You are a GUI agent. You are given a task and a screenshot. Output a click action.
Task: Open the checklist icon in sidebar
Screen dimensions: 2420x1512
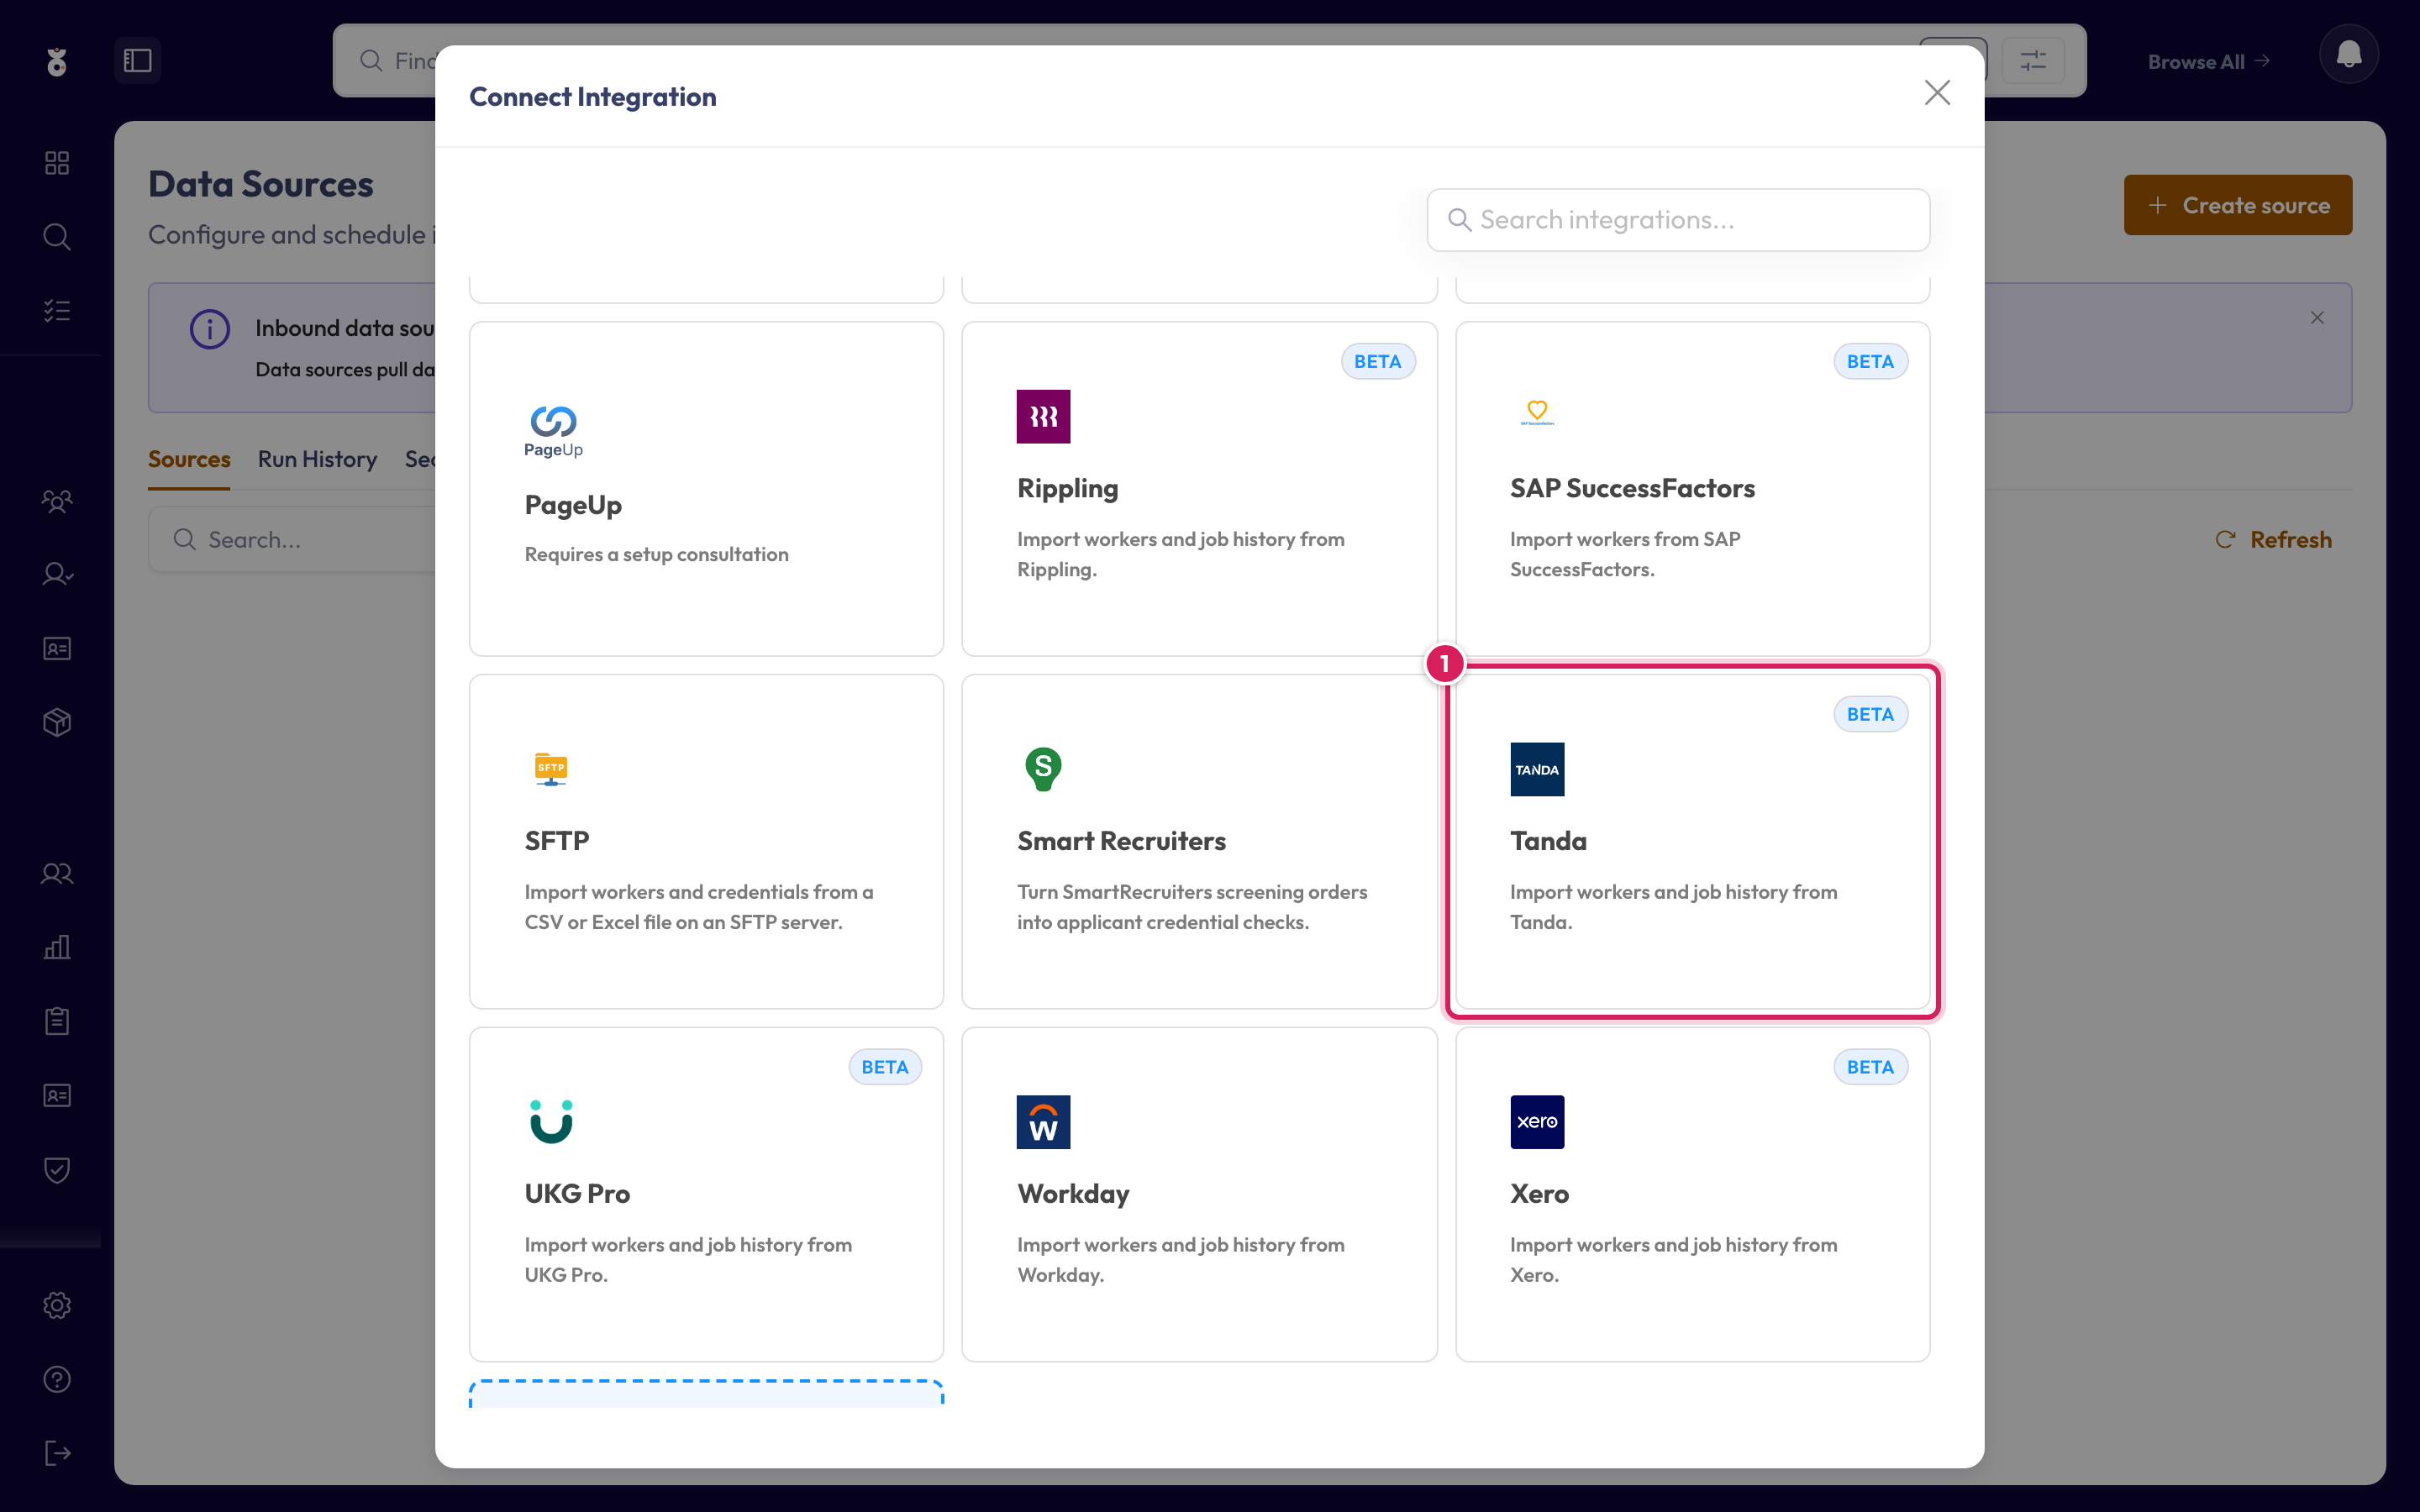[57, 311]
